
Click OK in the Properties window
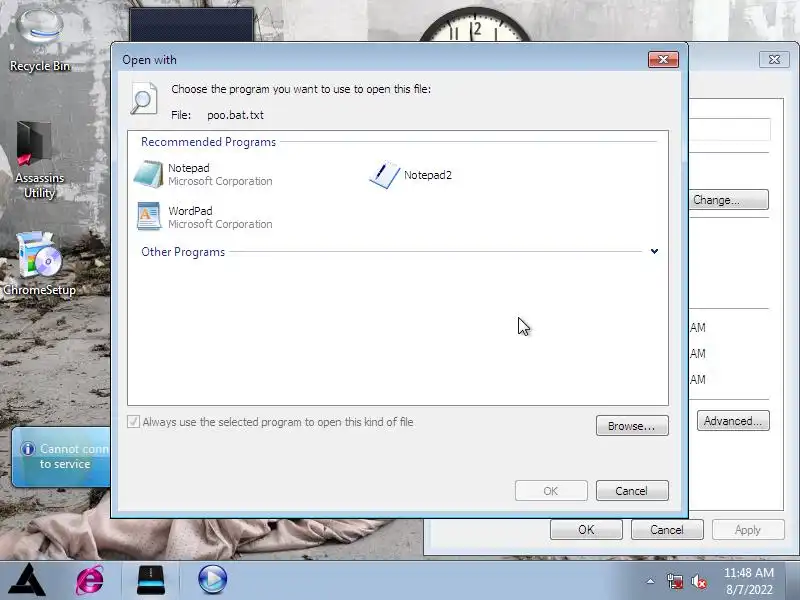tap(586, 530)
